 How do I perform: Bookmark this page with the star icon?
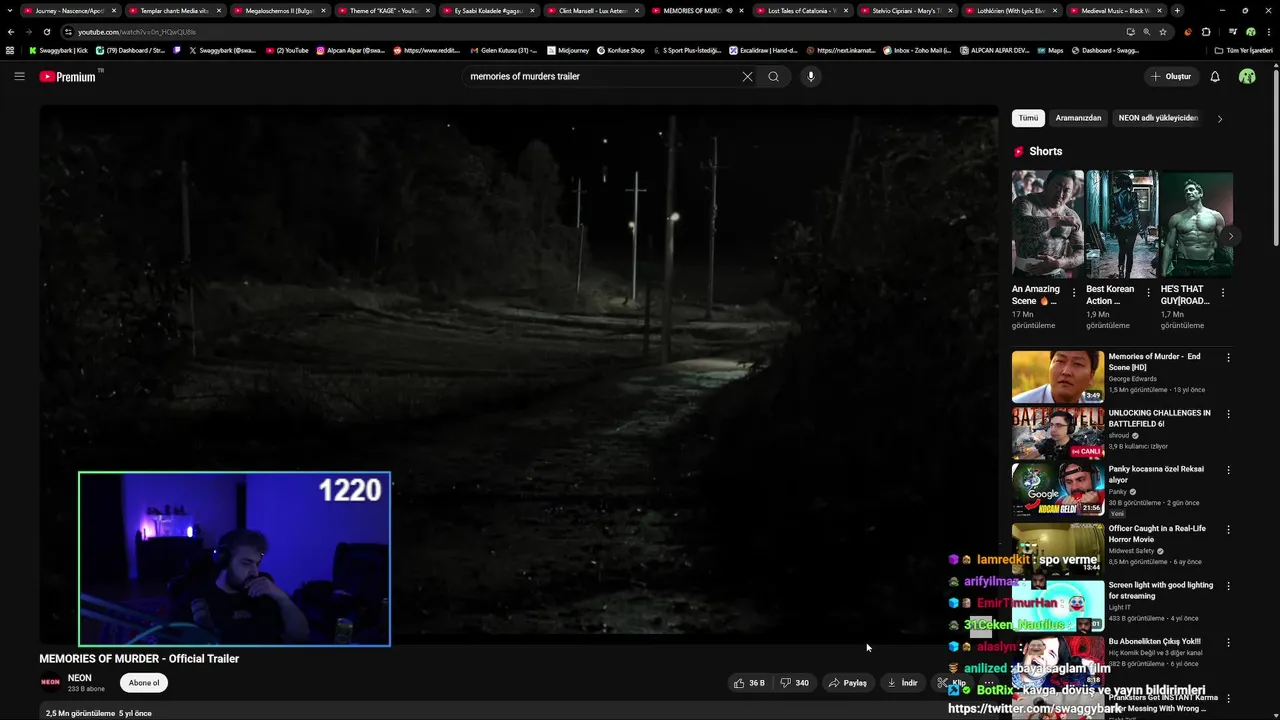1163,32
